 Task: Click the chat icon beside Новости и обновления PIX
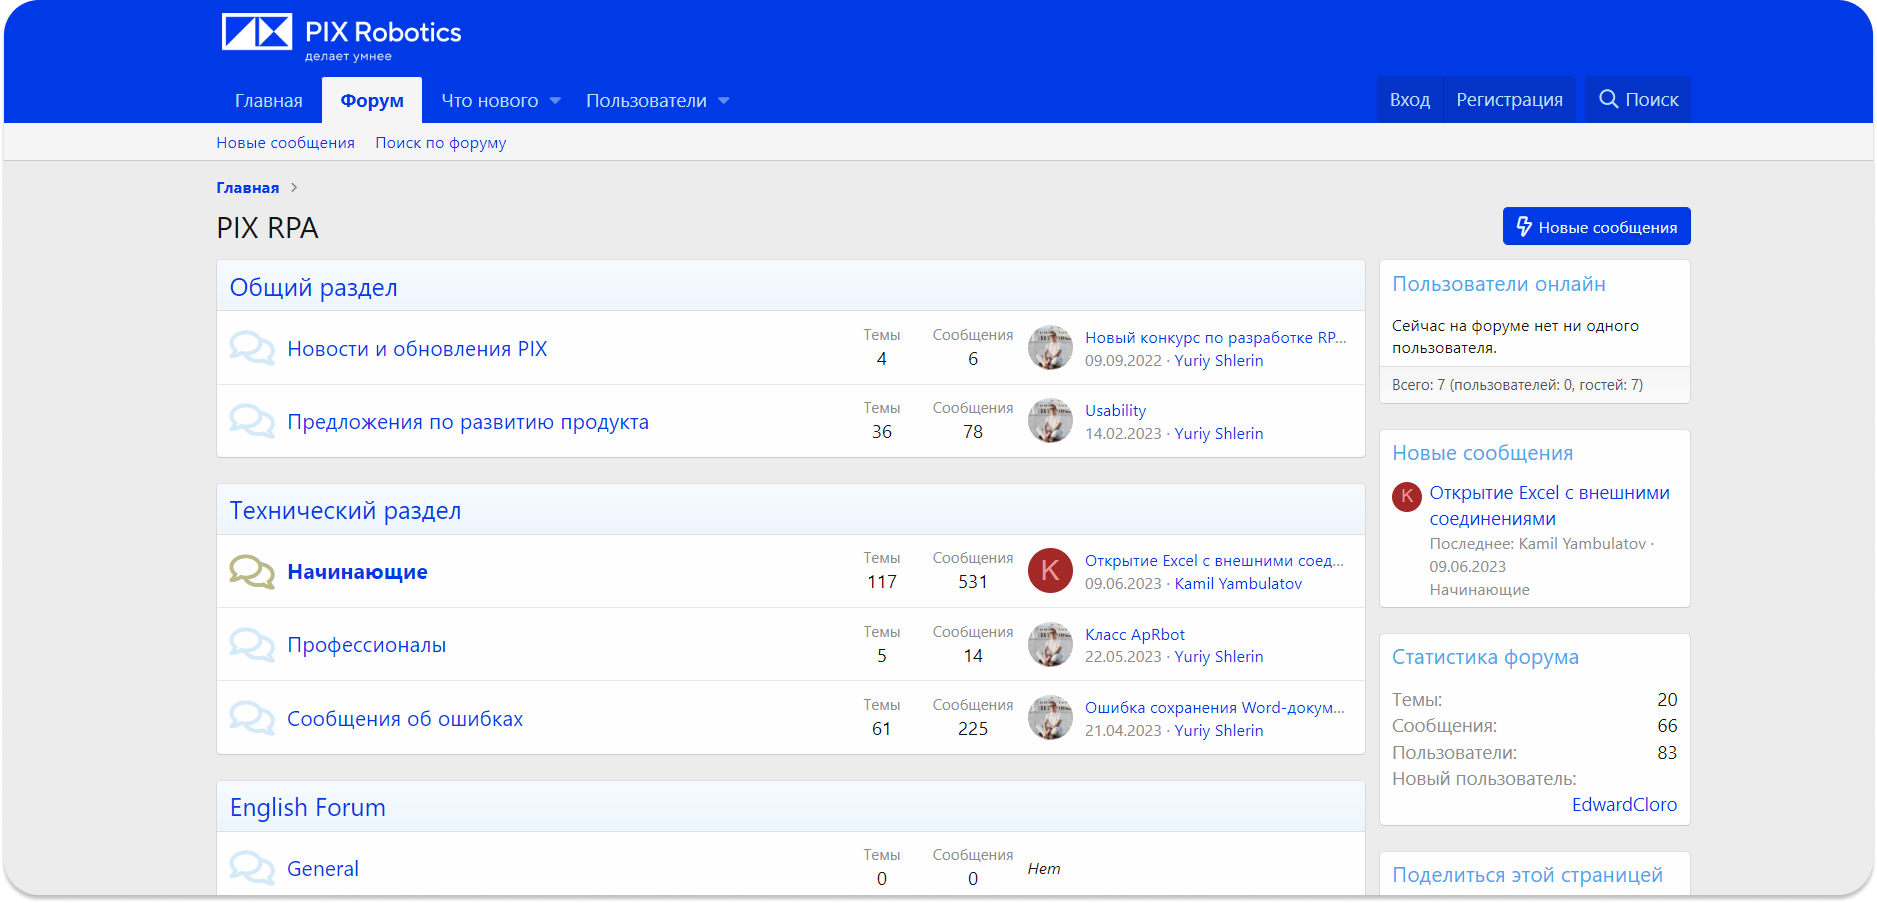pos(251,349)
